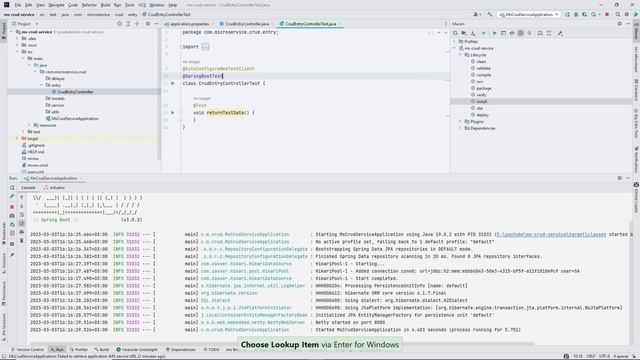The width and height of the screenshot is (640, 360).
Task: Select Console tab in Run panel
Action: coord(28,188)
